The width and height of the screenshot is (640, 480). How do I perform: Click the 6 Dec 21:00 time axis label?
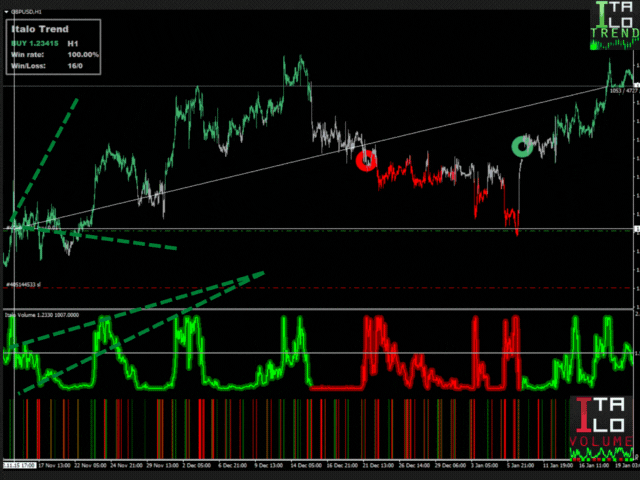tap(233, 465)
